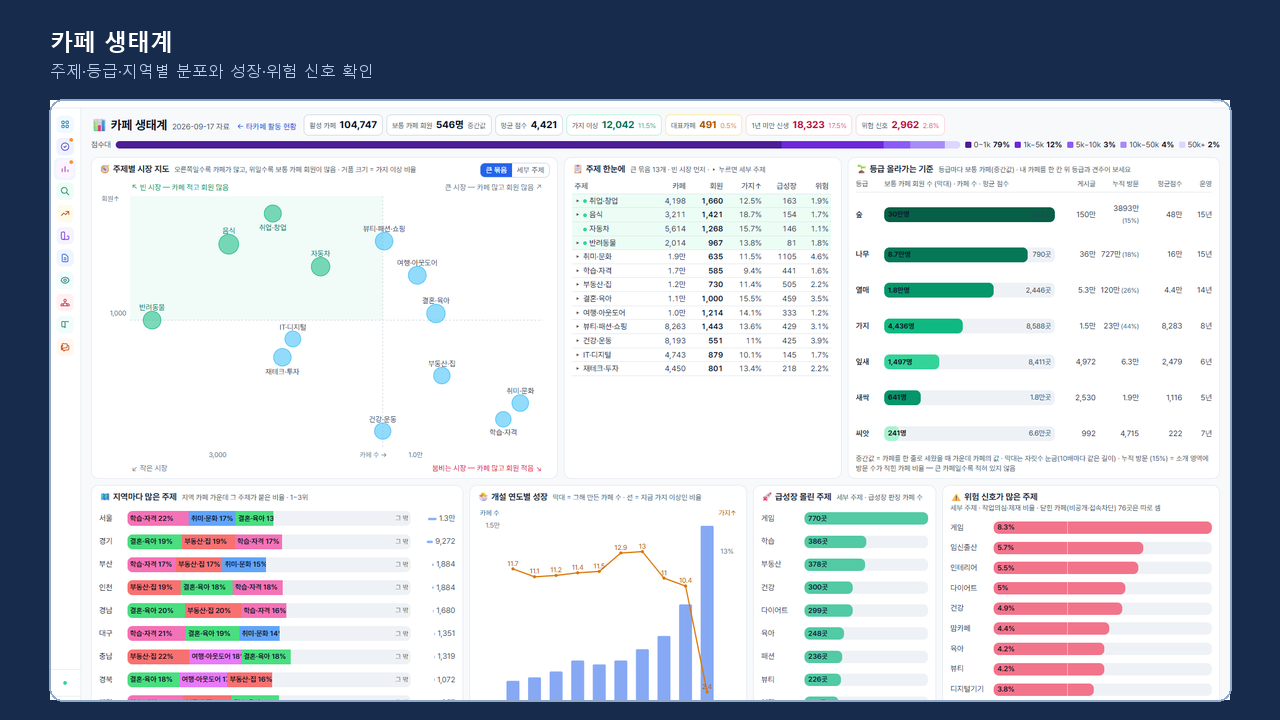
Task: Select the 음식 bubble on market map
Action: coord(229,244)
